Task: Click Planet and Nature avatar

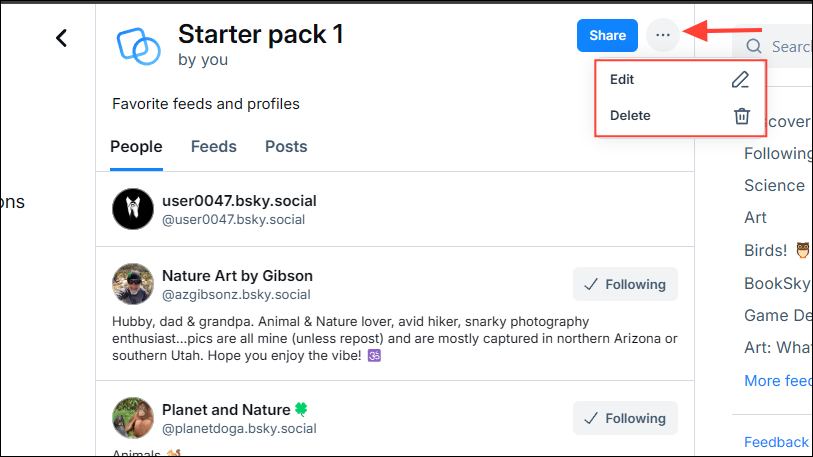Action: [x=133, y=418]
